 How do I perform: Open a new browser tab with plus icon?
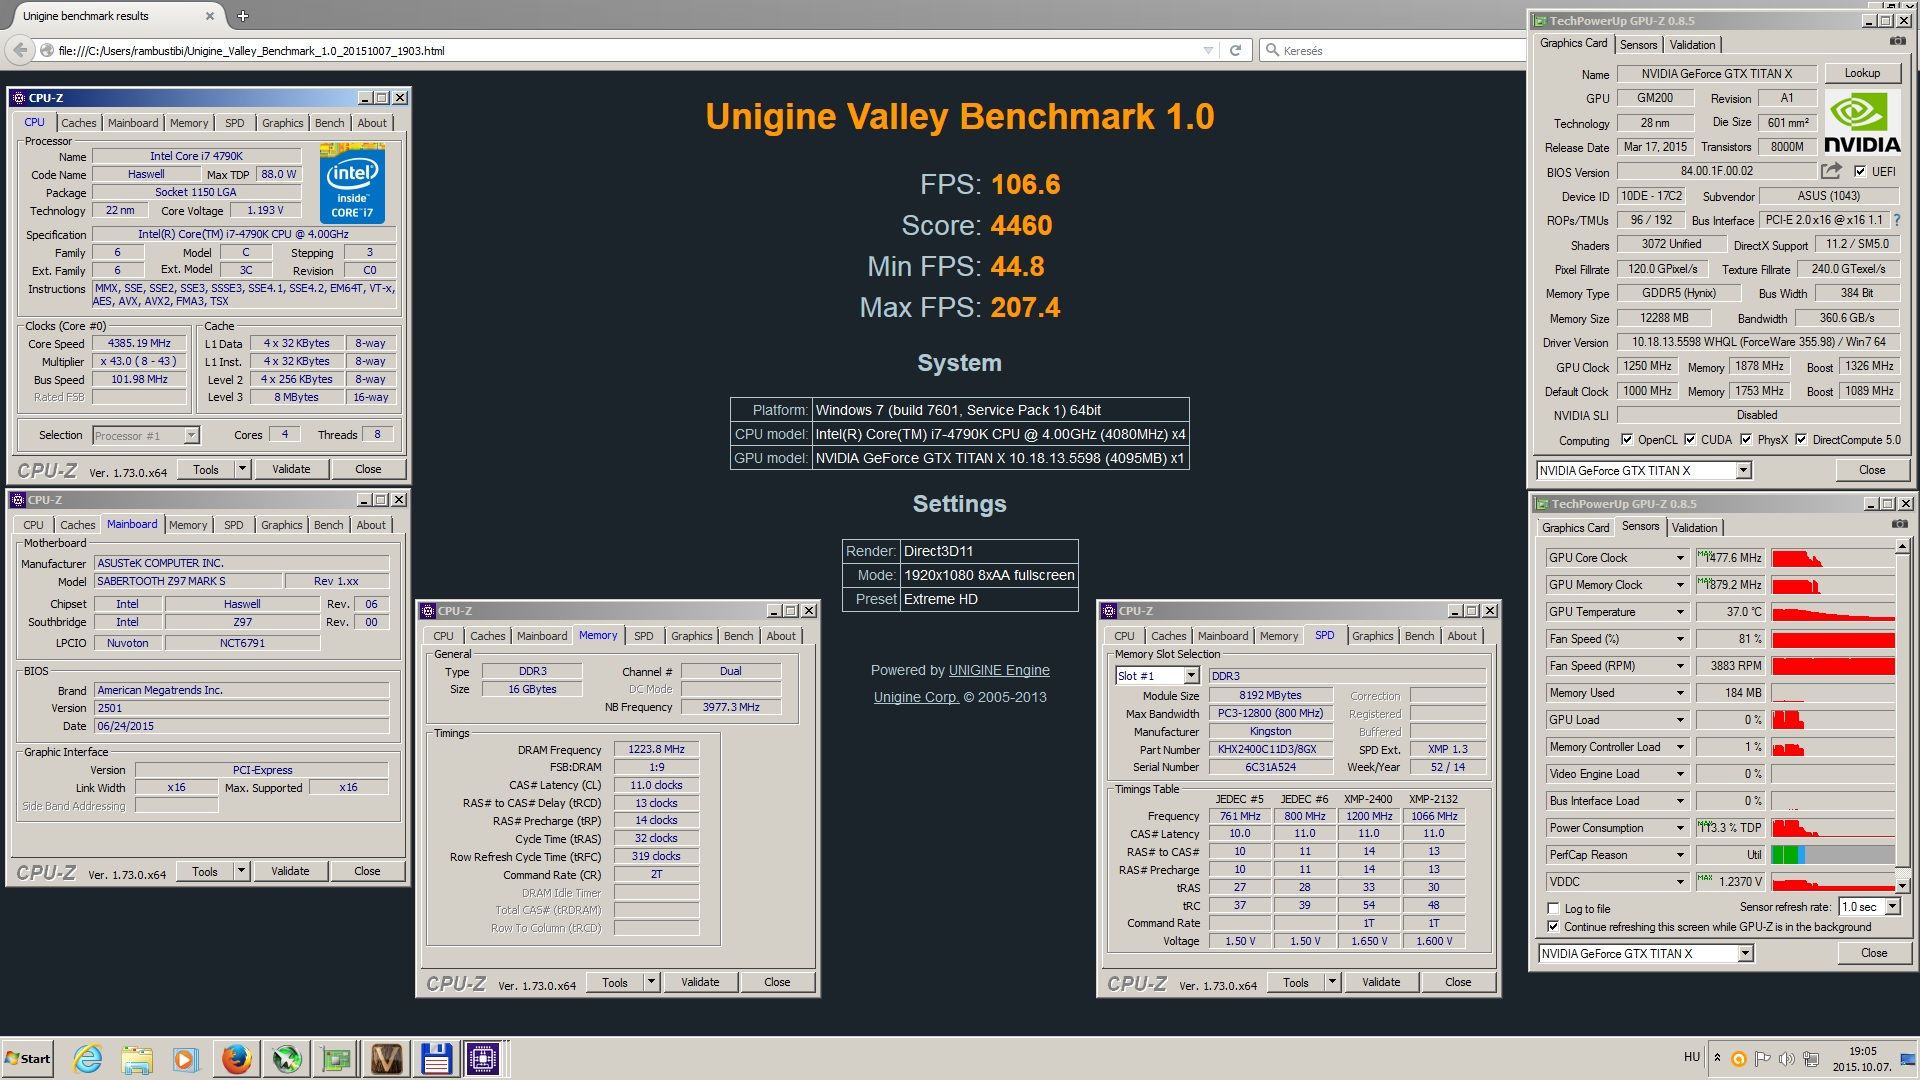point(242,16)
